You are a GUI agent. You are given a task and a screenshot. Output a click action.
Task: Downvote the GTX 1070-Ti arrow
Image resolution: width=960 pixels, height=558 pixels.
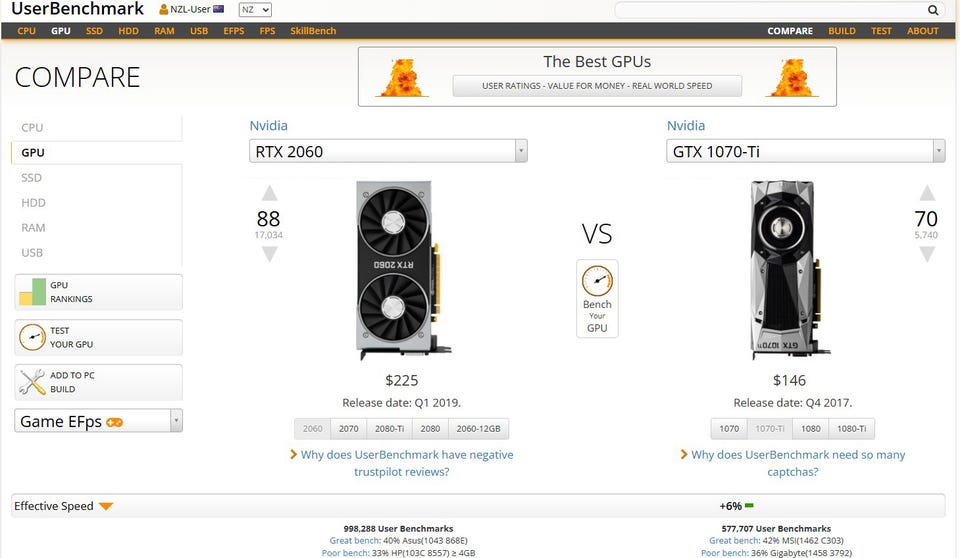pyautogui.click(x=927, y=254)
